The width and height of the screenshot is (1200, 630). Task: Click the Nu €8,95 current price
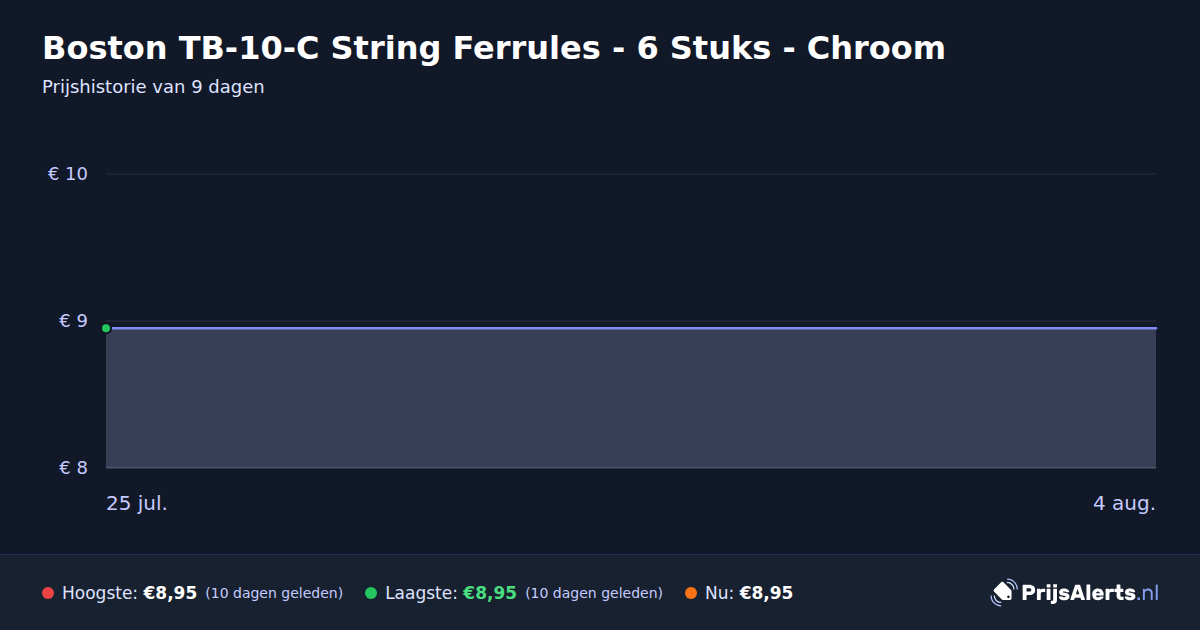(x=766, y=593)
